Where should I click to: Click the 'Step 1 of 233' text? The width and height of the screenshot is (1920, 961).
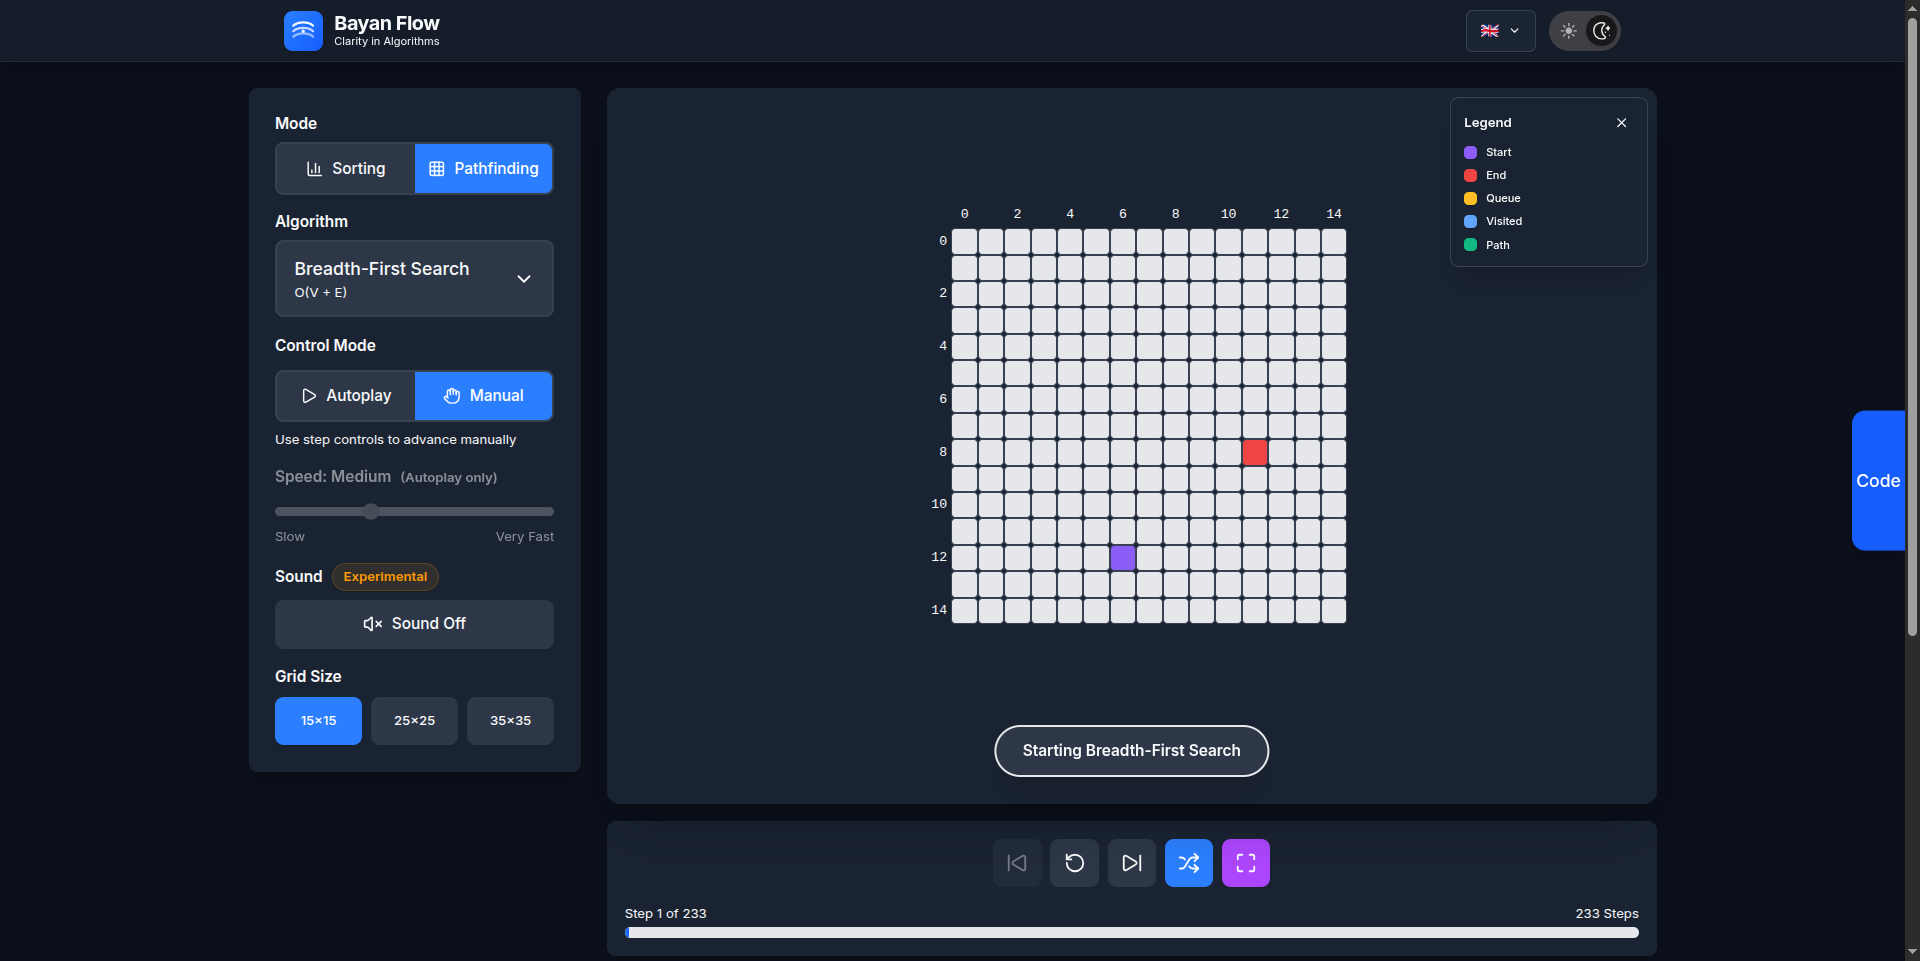[665, 914]
